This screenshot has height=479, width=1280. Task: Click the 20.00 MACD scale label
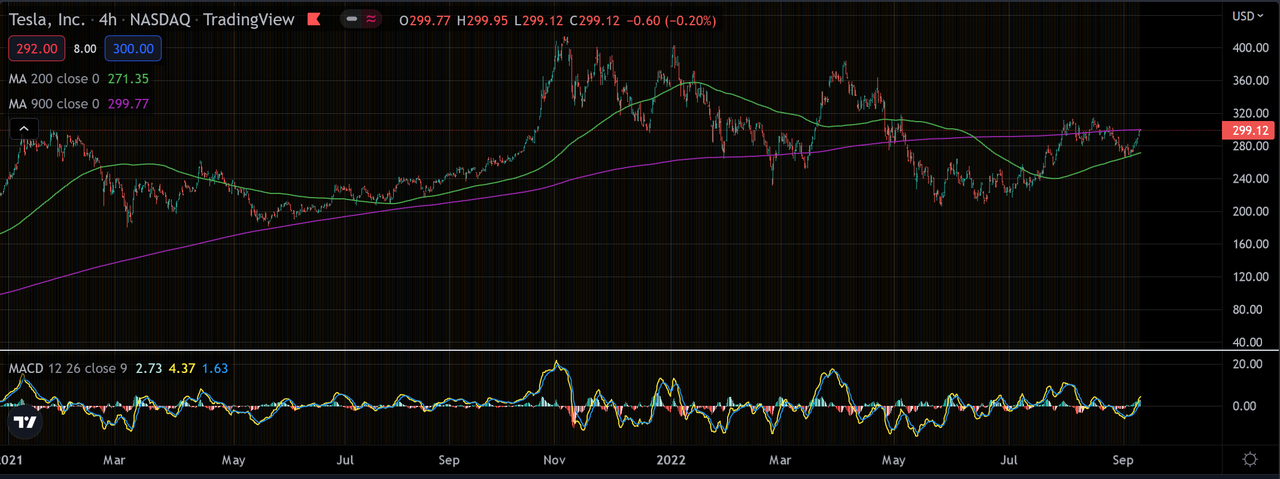1247,364
